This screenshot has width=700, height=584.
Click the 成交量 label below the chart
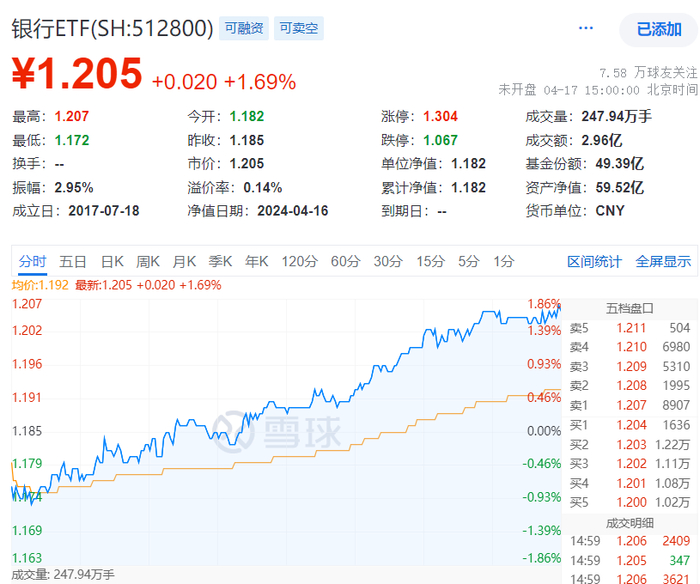tap(63, 575)
